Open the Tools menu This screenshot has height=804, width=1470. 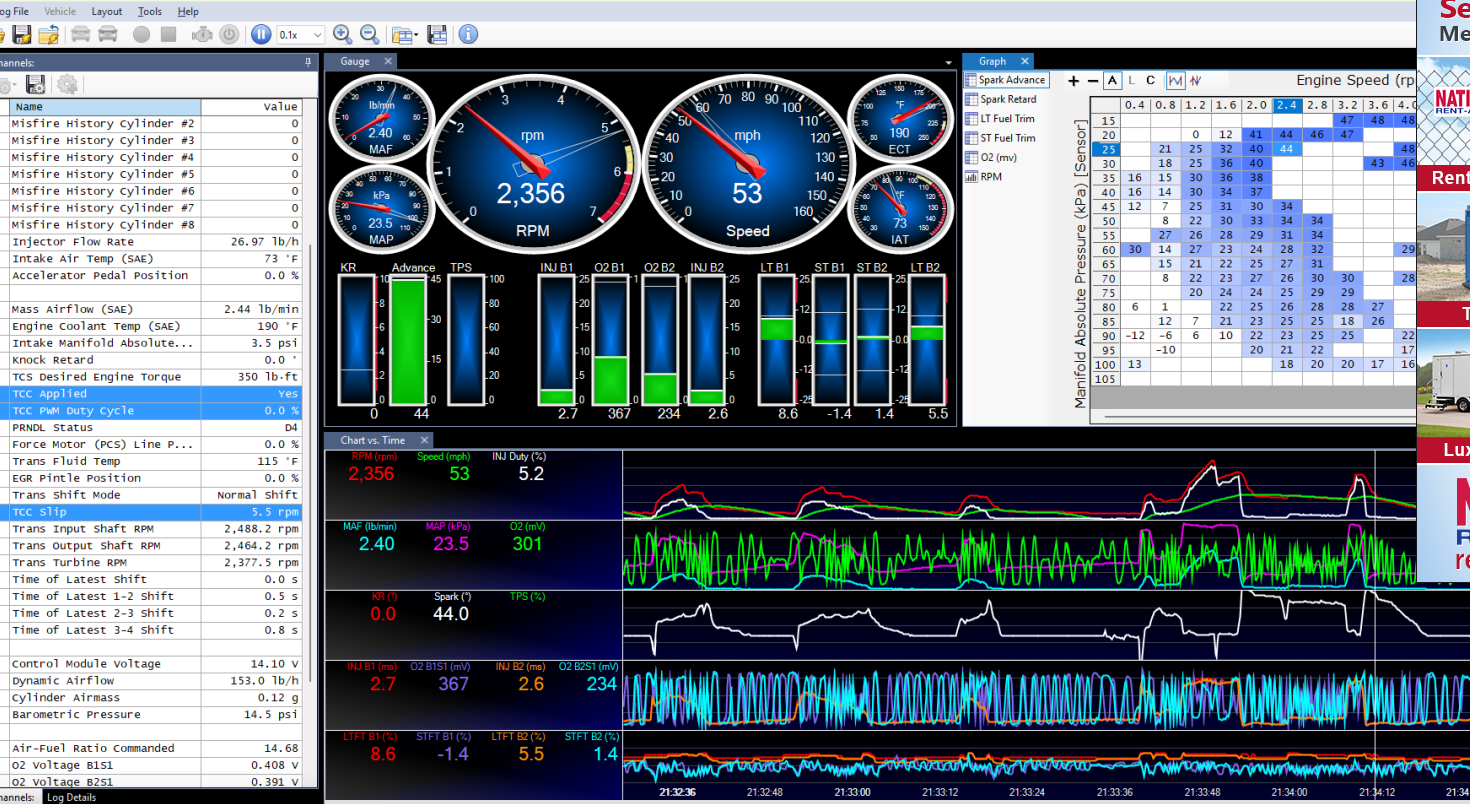click(x=150, y=11)
